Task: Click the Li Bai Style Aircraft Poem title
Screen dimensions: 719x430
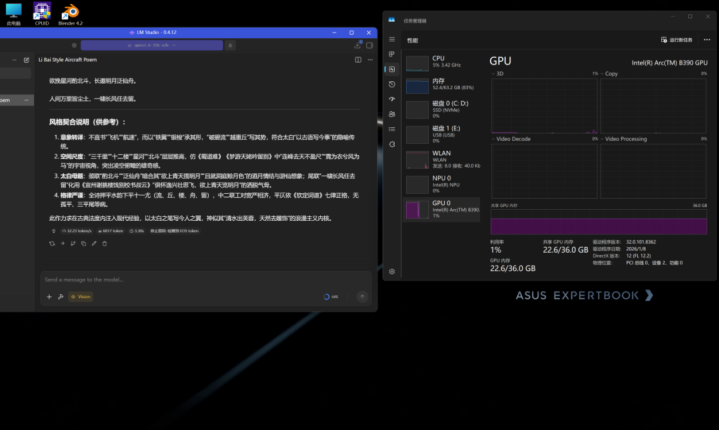Action: pyautogui.click(x=67, y=60)
